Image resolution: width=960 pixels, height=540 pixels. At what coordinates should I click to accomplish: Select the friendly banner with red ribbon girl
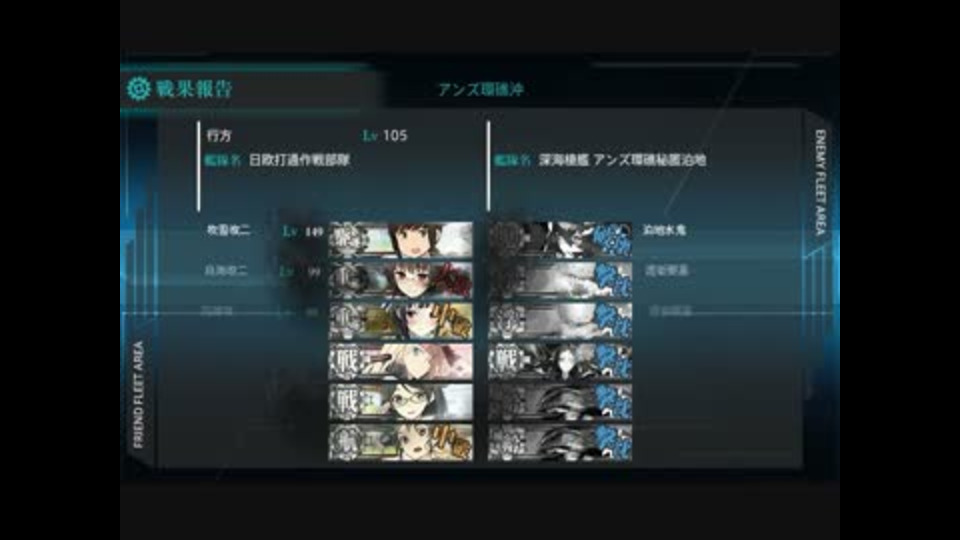[401, 280]
